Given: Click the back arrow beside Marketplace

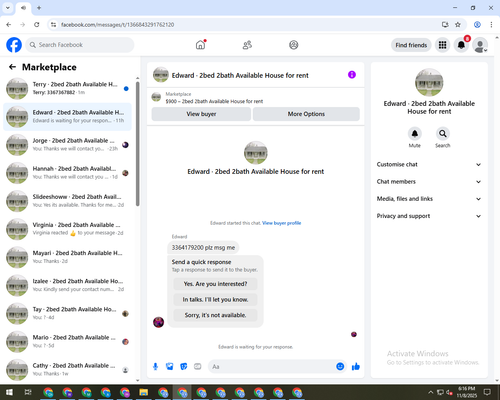Looking at the screenshot, I should point(12,67).
